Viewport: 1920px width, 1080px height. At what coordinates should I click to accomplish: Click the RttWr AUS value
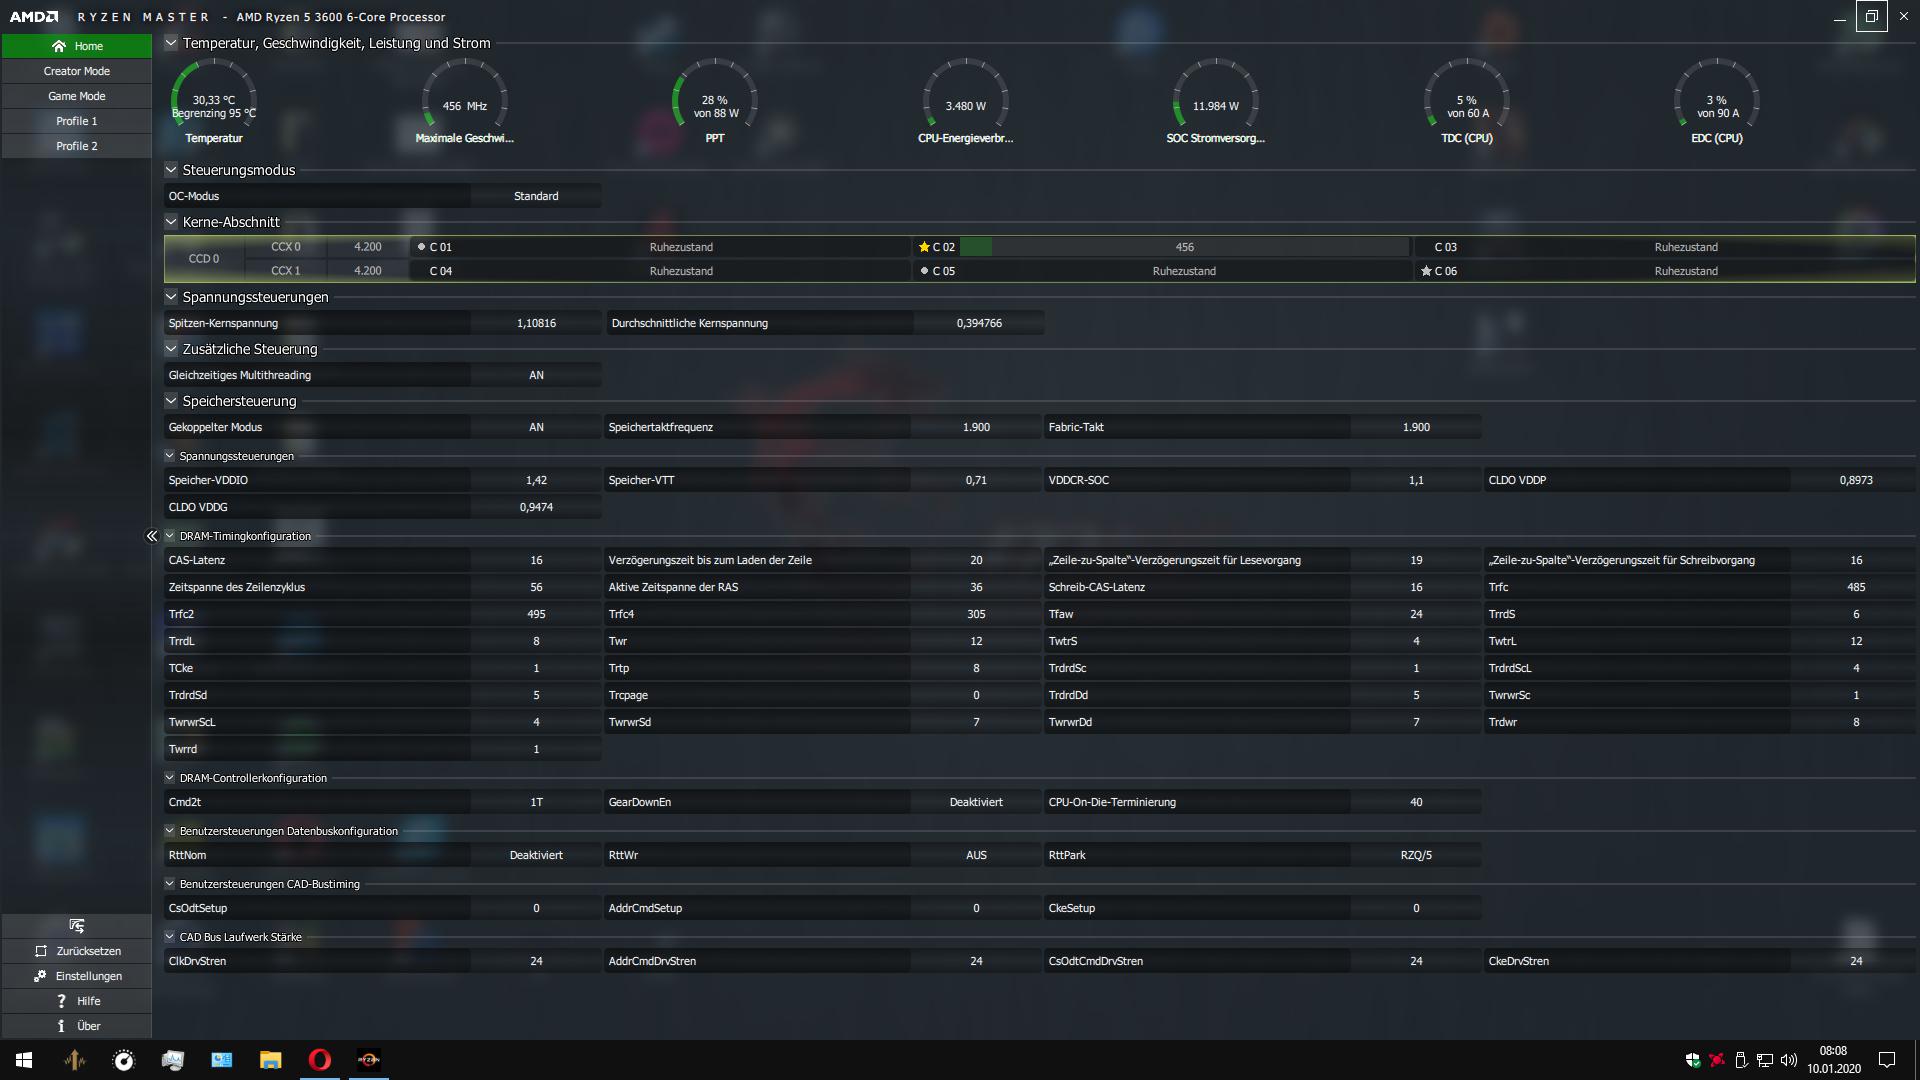[976, 855]
